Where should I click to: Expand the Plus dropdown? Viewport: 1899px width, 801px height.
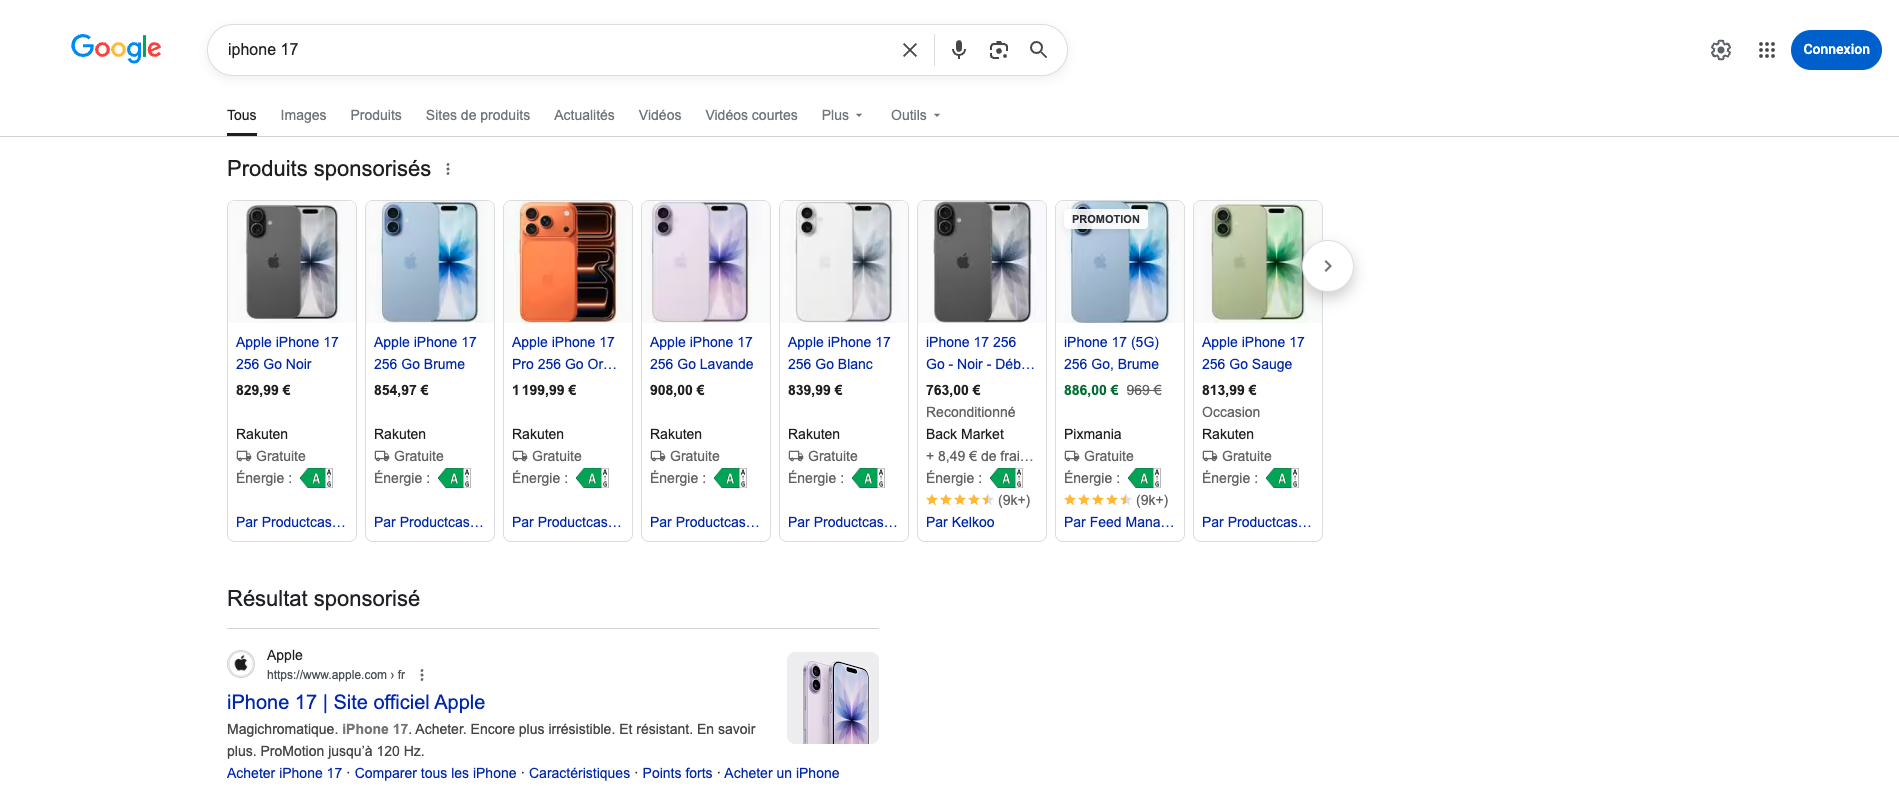pos(842,115)
